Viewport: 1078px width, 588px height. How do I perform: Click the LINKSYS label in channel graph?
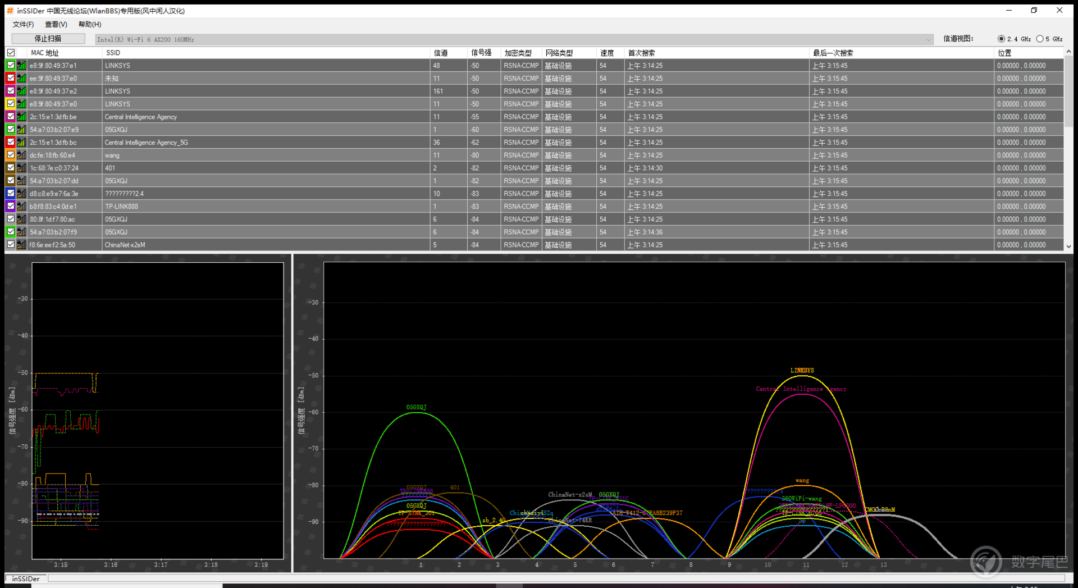pos(802,370)
